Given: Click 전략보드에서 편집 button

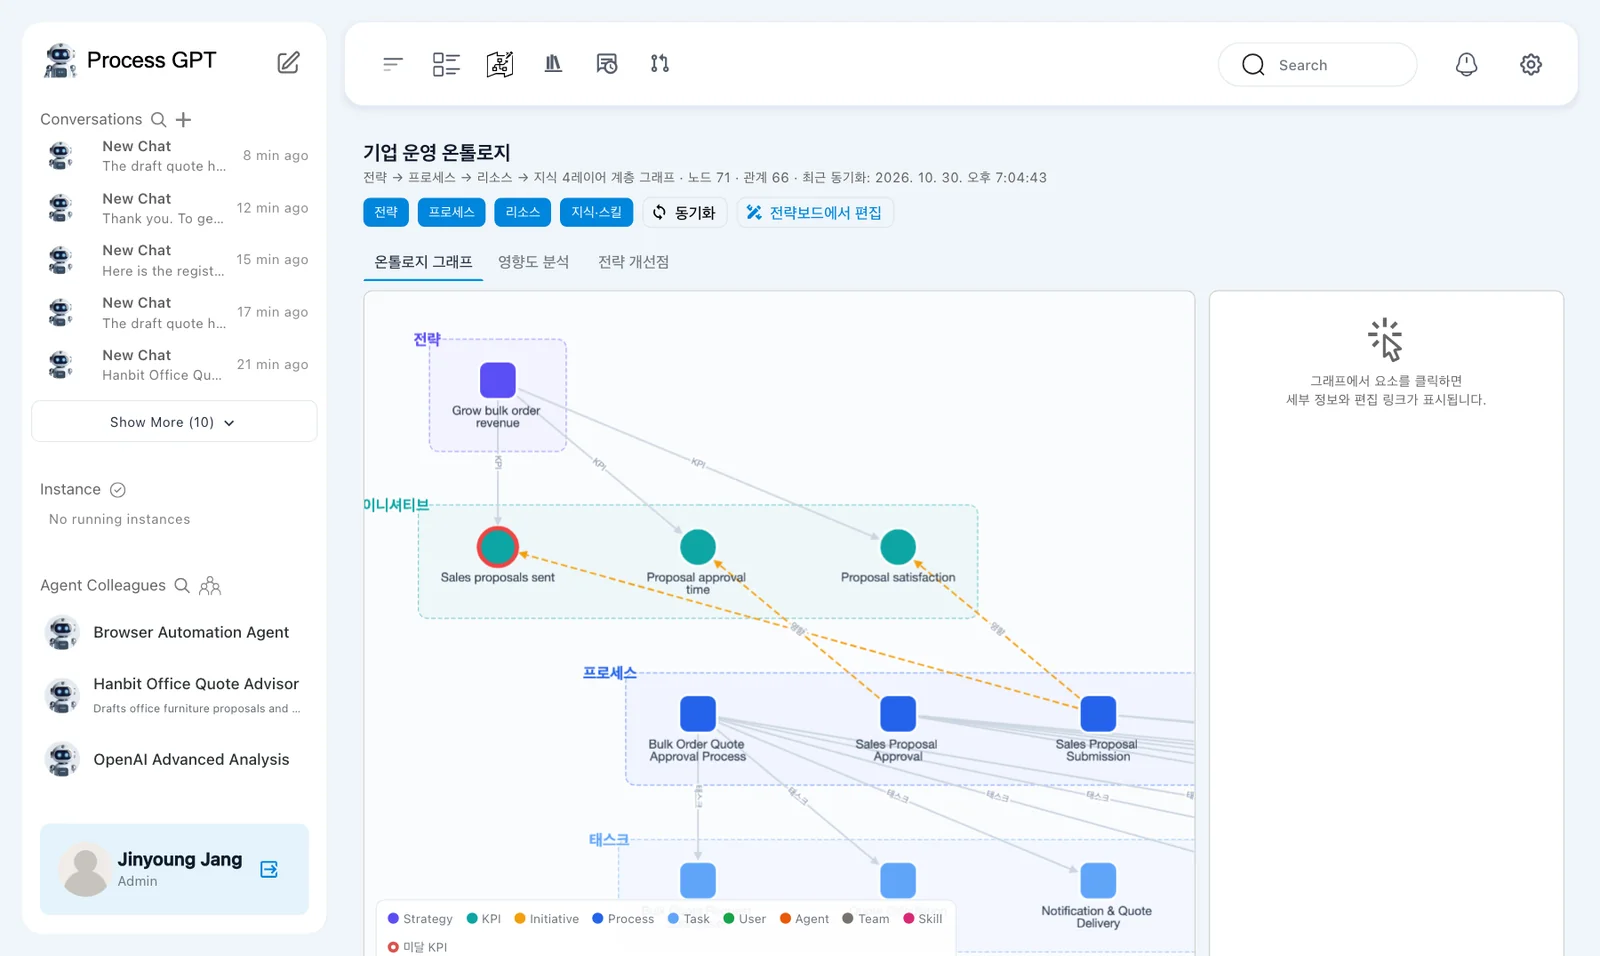Looking at the screenshot, I should tap(815, 212).
